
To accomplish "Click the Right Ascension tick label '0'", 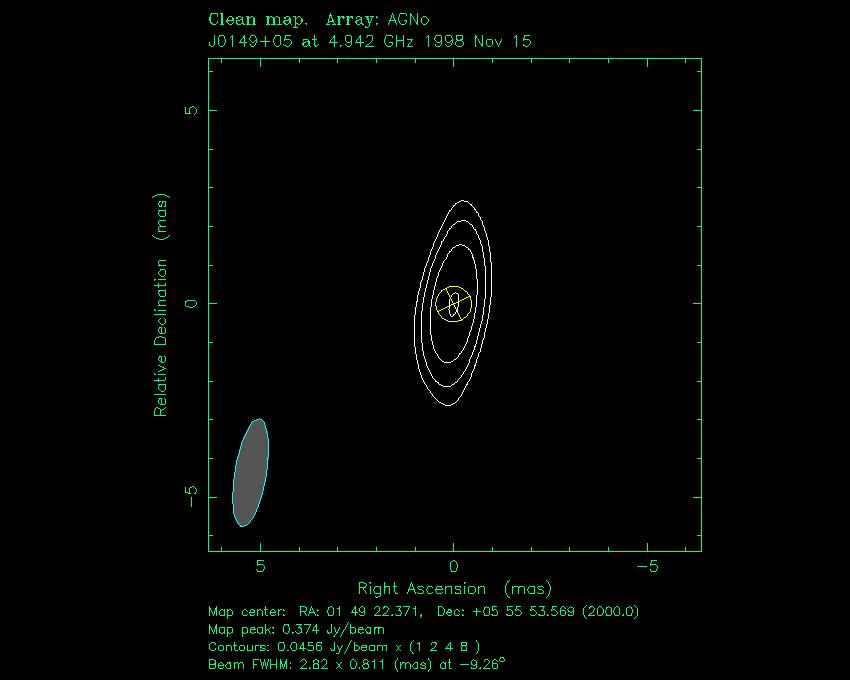I will 454,567.
